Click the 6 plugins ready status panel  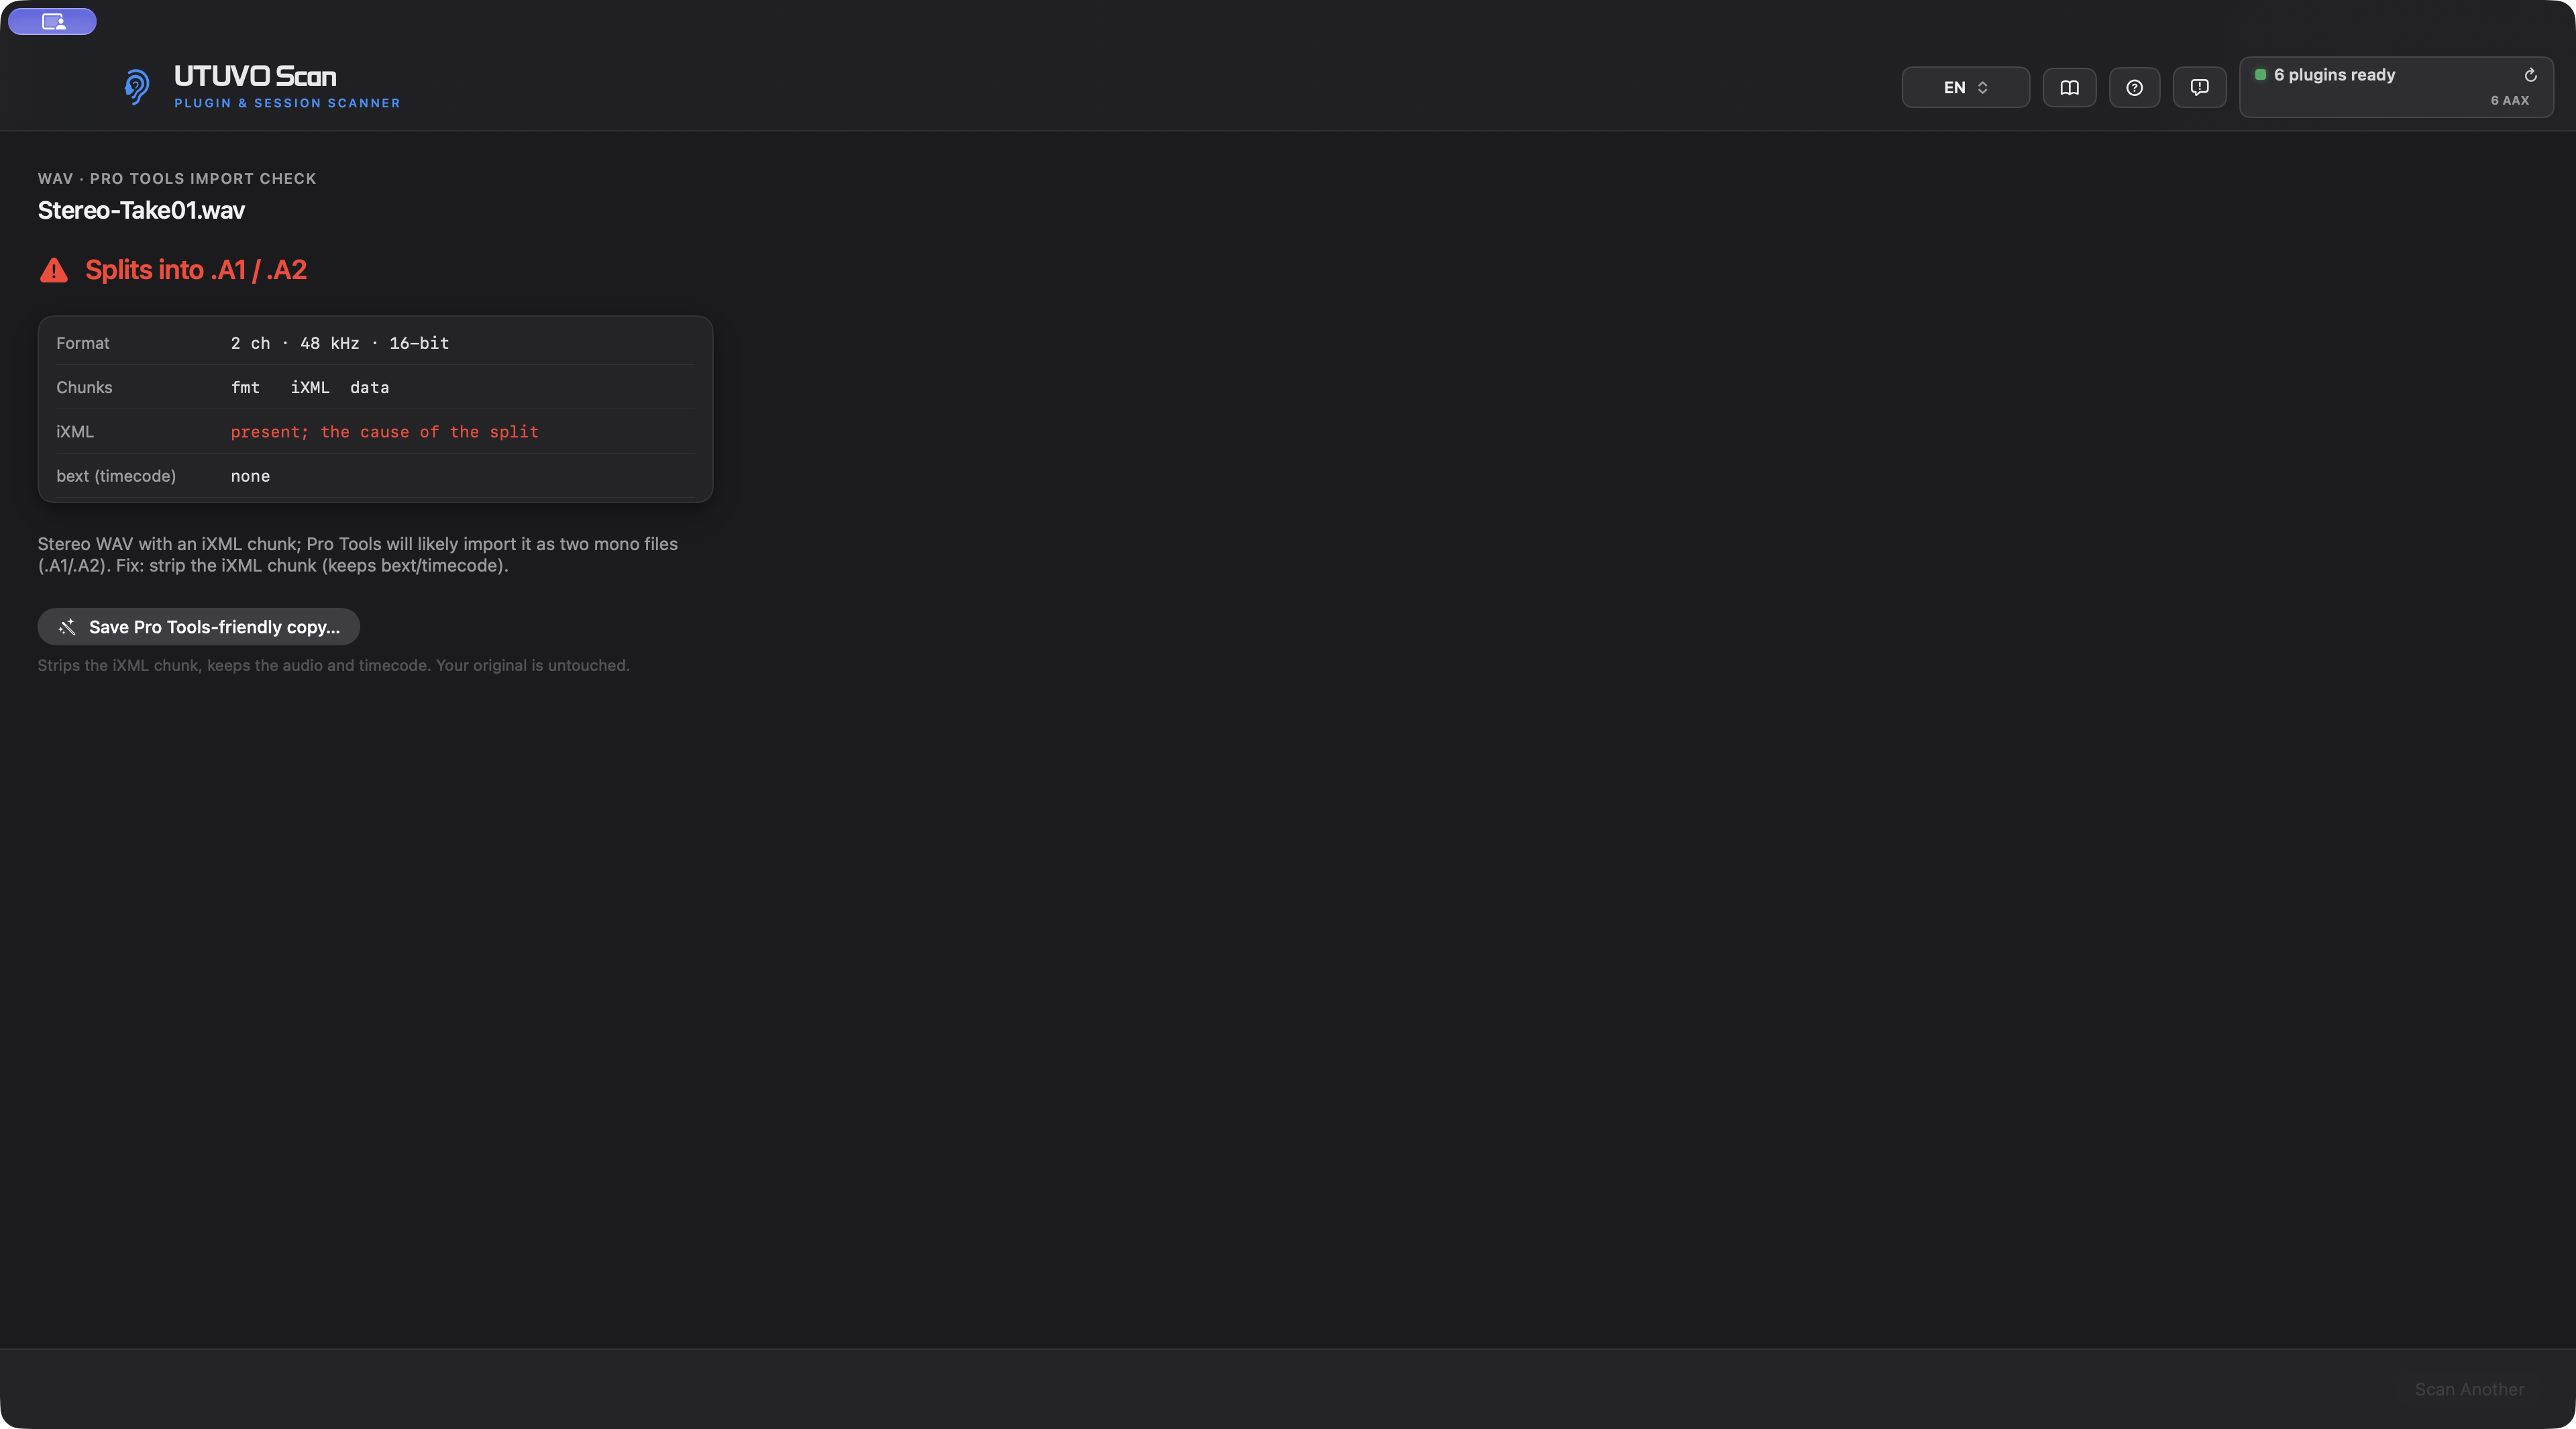(2396, 87)
